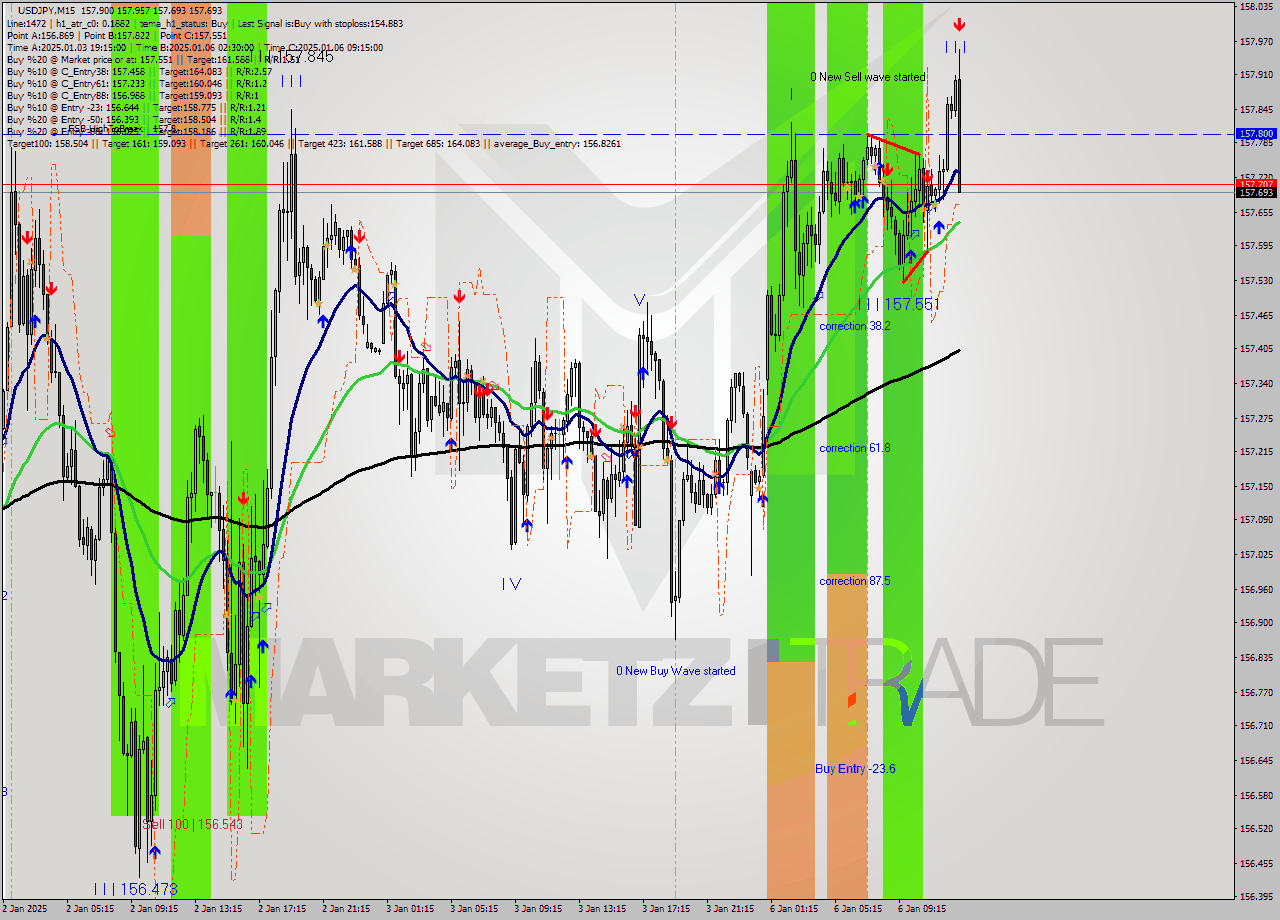Select the '0 New Sell wave started' label
This screenshot has height=920, width=1280.
(868, 77)
